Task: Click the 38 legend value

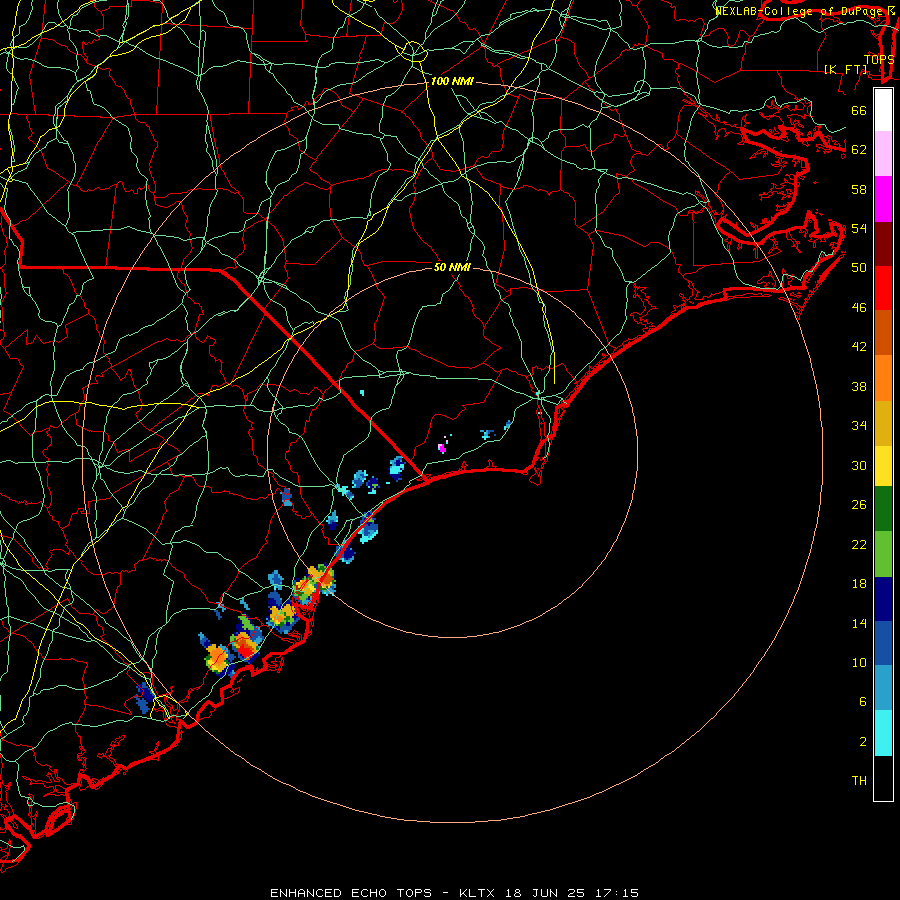Action: coord(859,387)
